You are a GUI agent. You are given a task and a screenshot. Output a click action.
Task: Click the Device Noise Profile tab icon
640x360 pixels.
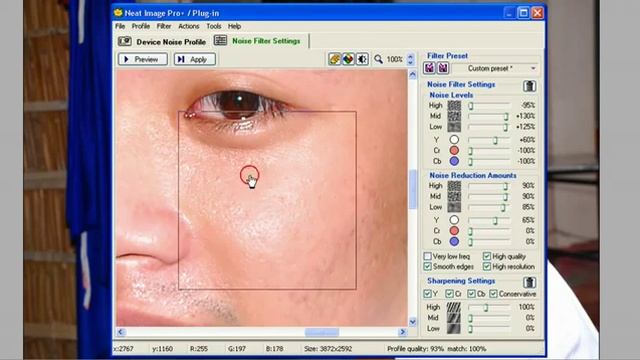(124, 41)
